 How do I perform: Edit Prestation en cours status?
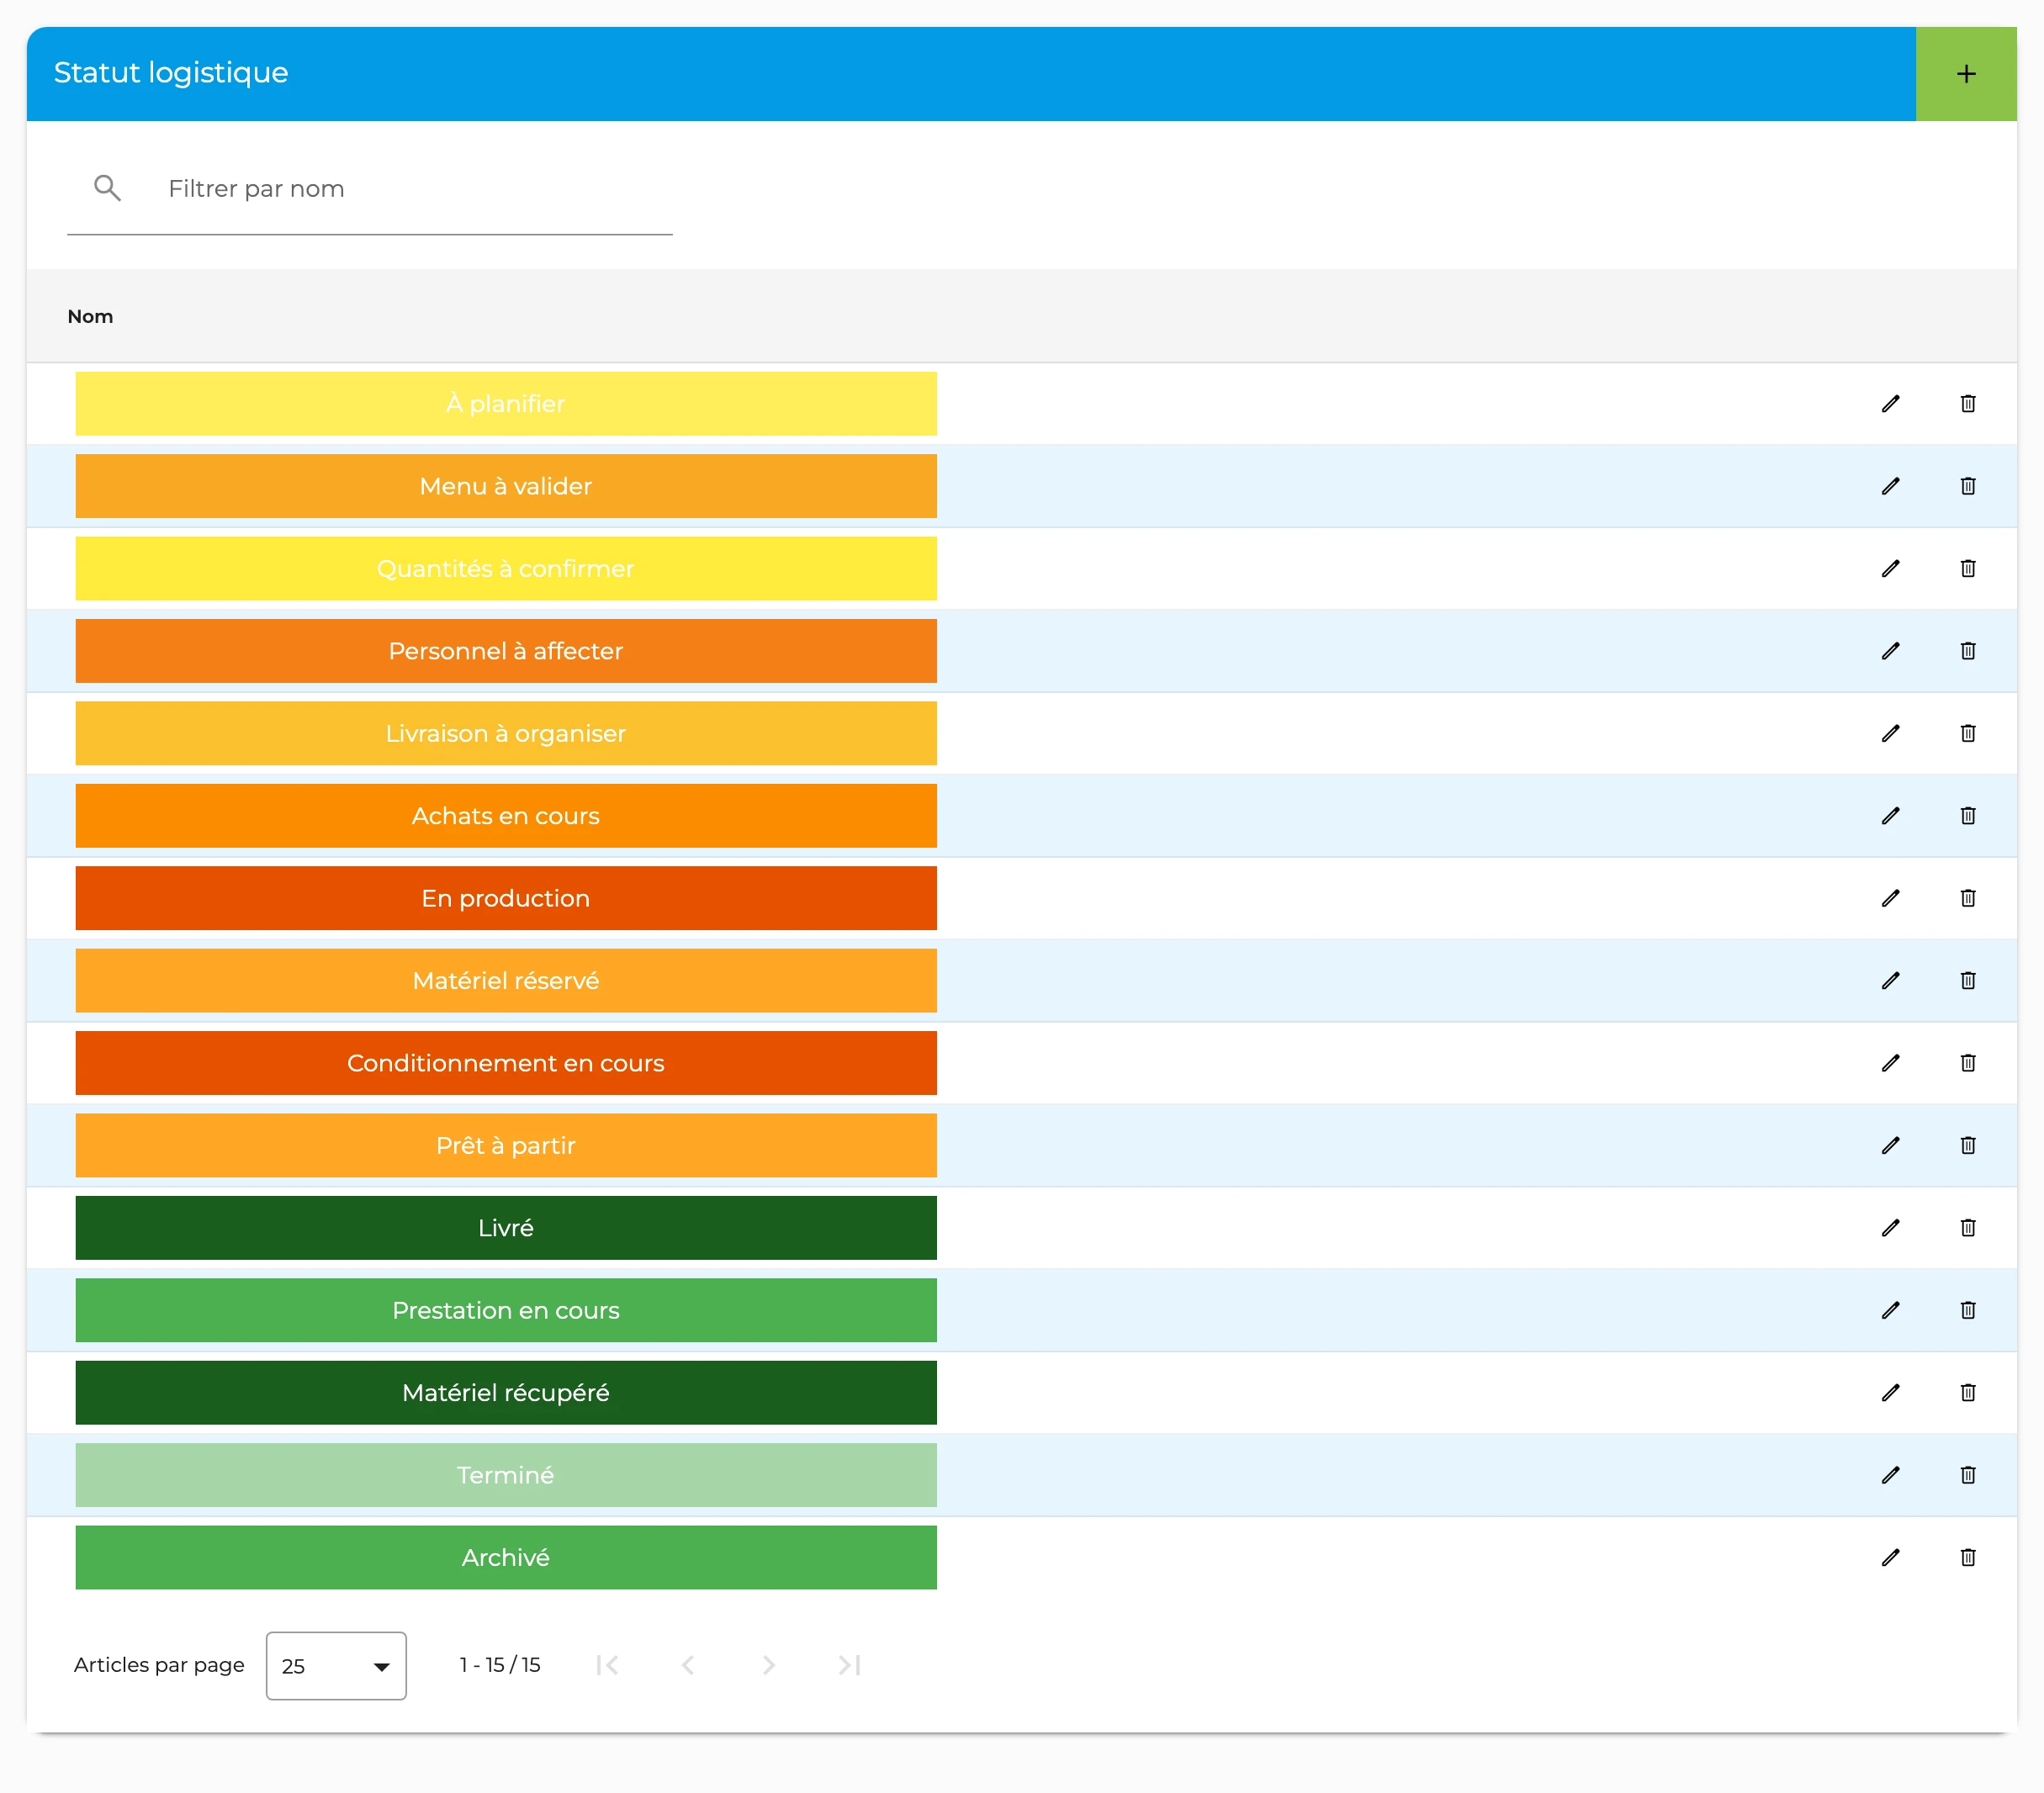pos(1890,1310)
